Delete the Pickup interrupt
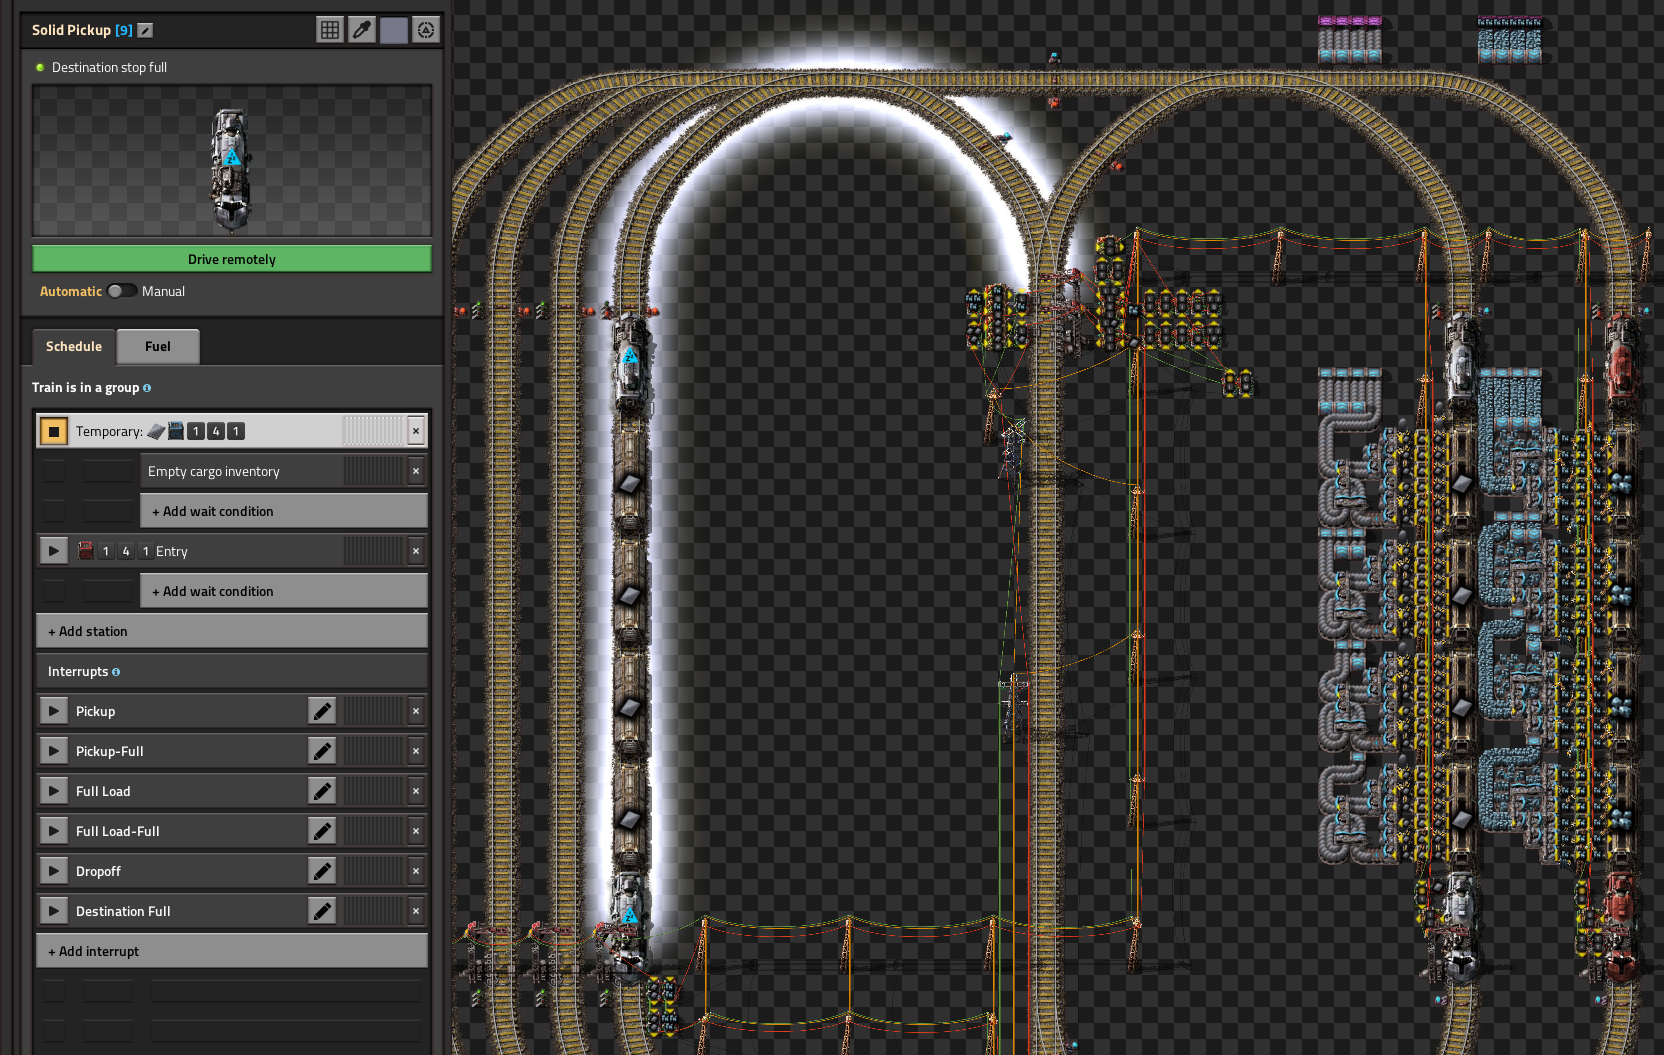Image resolution: width=1664 pixels, height=1055 pixels. click(x=416, y=711)
